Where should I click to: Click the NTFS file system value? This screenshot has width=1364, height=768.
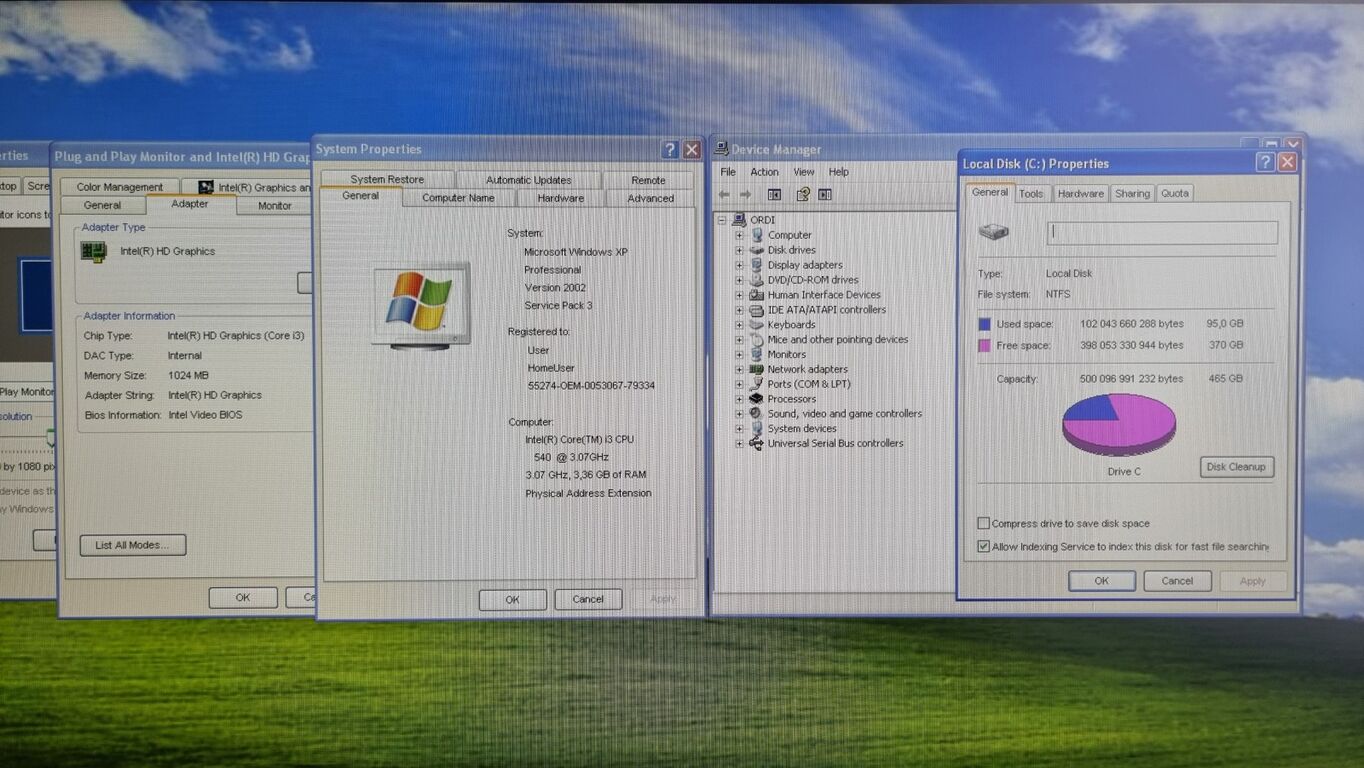coord(1058,295)
